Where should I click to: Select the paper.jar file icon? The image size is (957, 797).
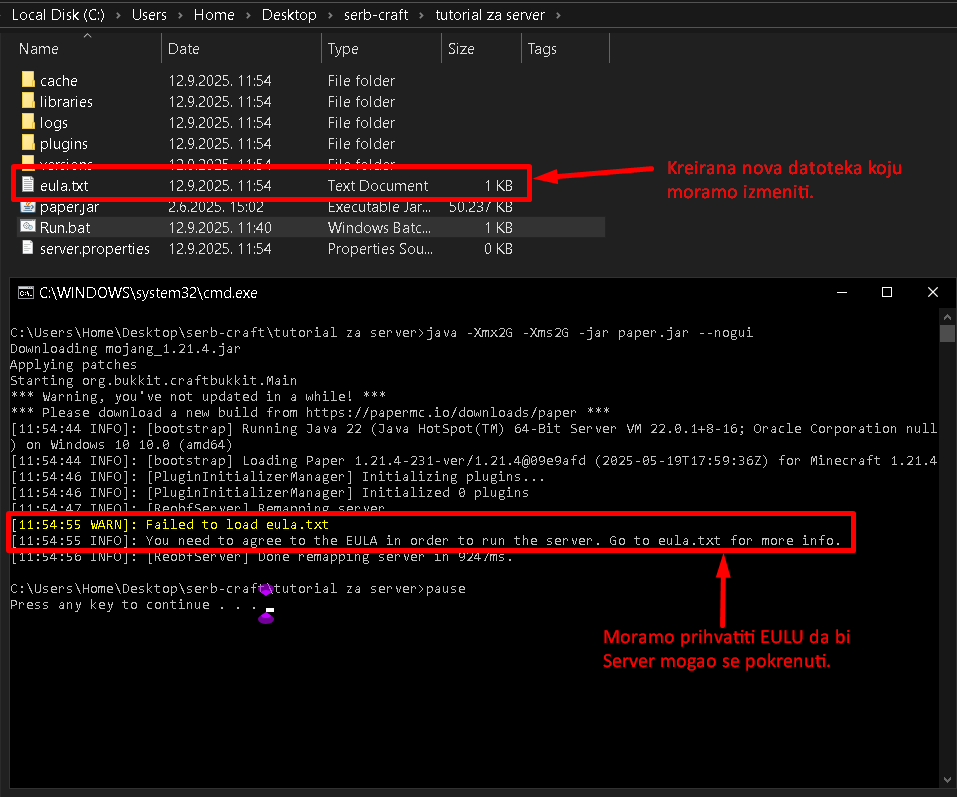click(x=28, y=206)
